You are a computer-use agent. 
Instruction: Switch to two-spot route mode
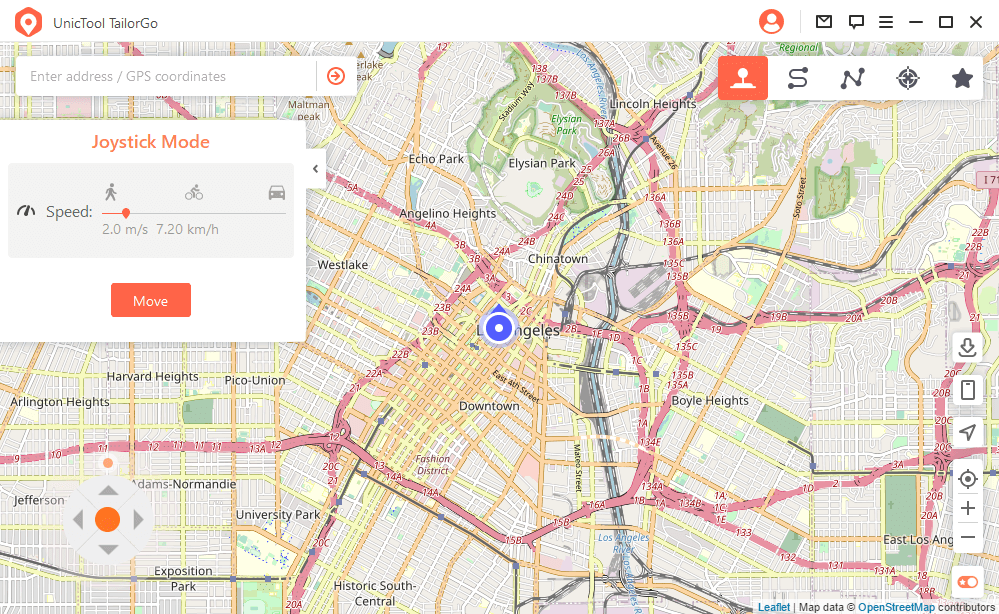click(x=797, y=78)
